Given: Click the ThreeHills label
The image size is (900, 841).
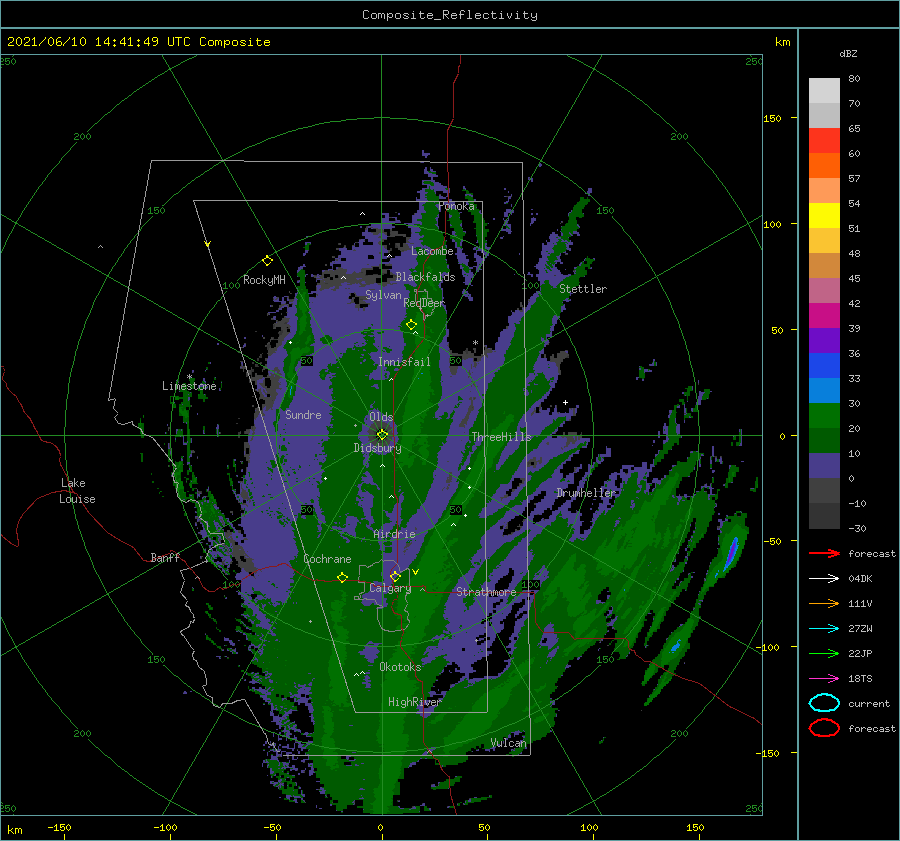Looking at the screenshot, I should point(501,437).
